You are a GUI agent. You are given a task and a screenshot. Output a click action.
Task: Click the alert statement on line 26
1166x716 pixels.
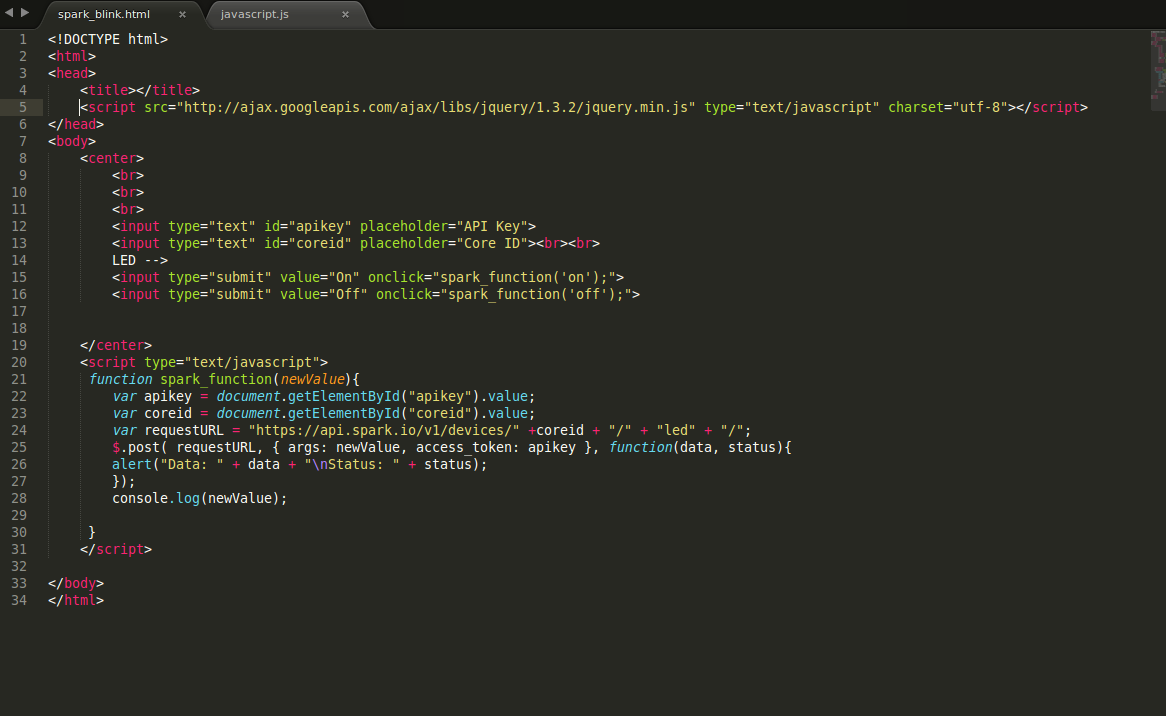tap(300, 465)
